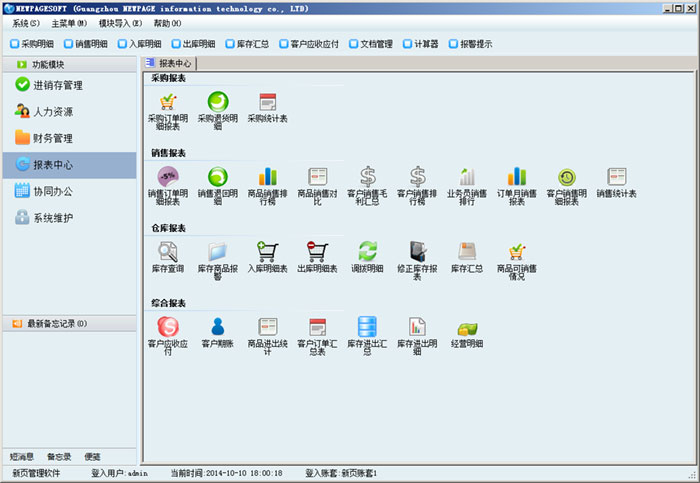
Task: Open 调拨明细 green arrows icon
Action: click(x=368, y=251)
